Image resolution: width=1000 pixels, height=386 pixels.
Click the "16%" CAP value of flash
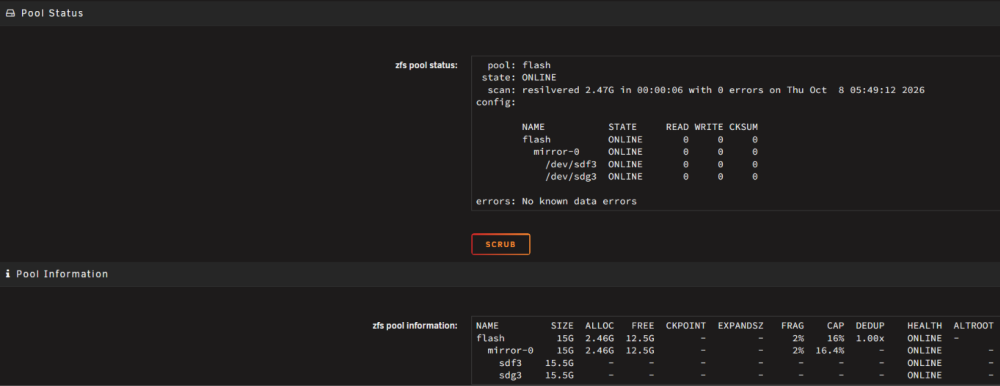click(836, 338)
